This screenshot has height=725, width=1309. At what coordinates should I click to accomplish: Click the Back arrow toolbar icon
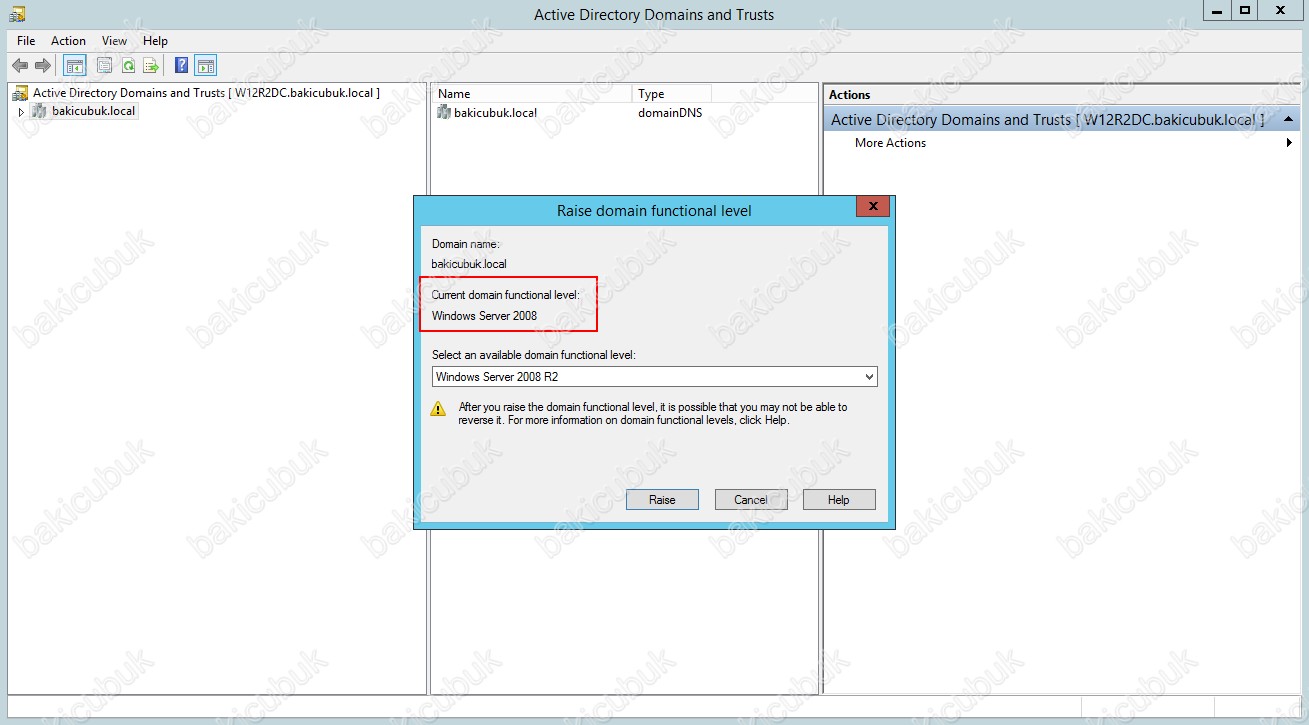[x=19, y=66]
